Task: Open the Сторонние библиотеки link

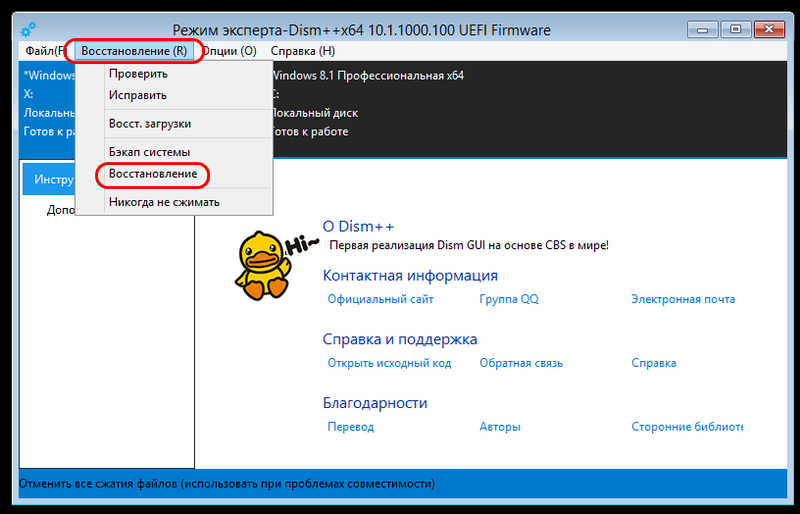Action: click(687, 427)
